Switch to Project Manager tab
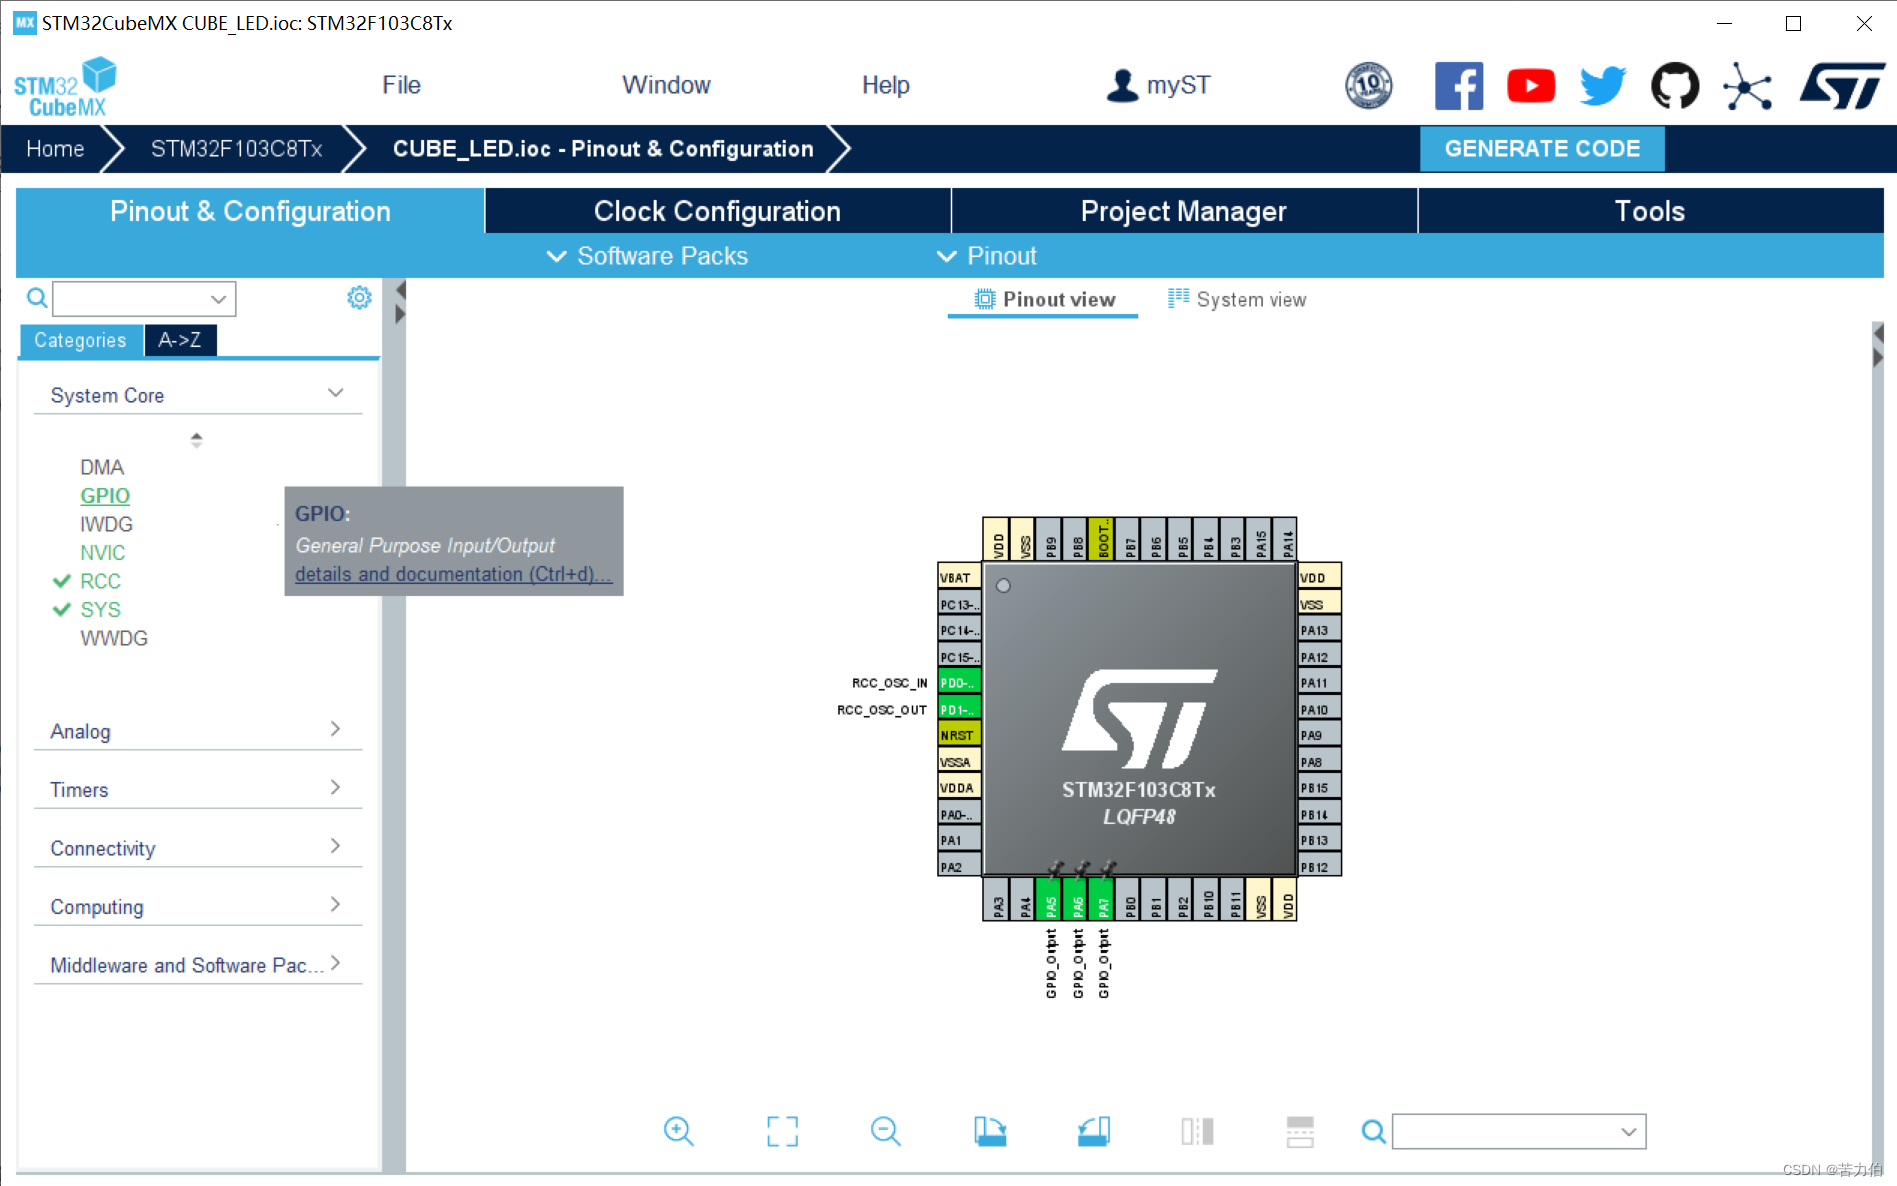1897x1186 pixels. (1184, 211)
